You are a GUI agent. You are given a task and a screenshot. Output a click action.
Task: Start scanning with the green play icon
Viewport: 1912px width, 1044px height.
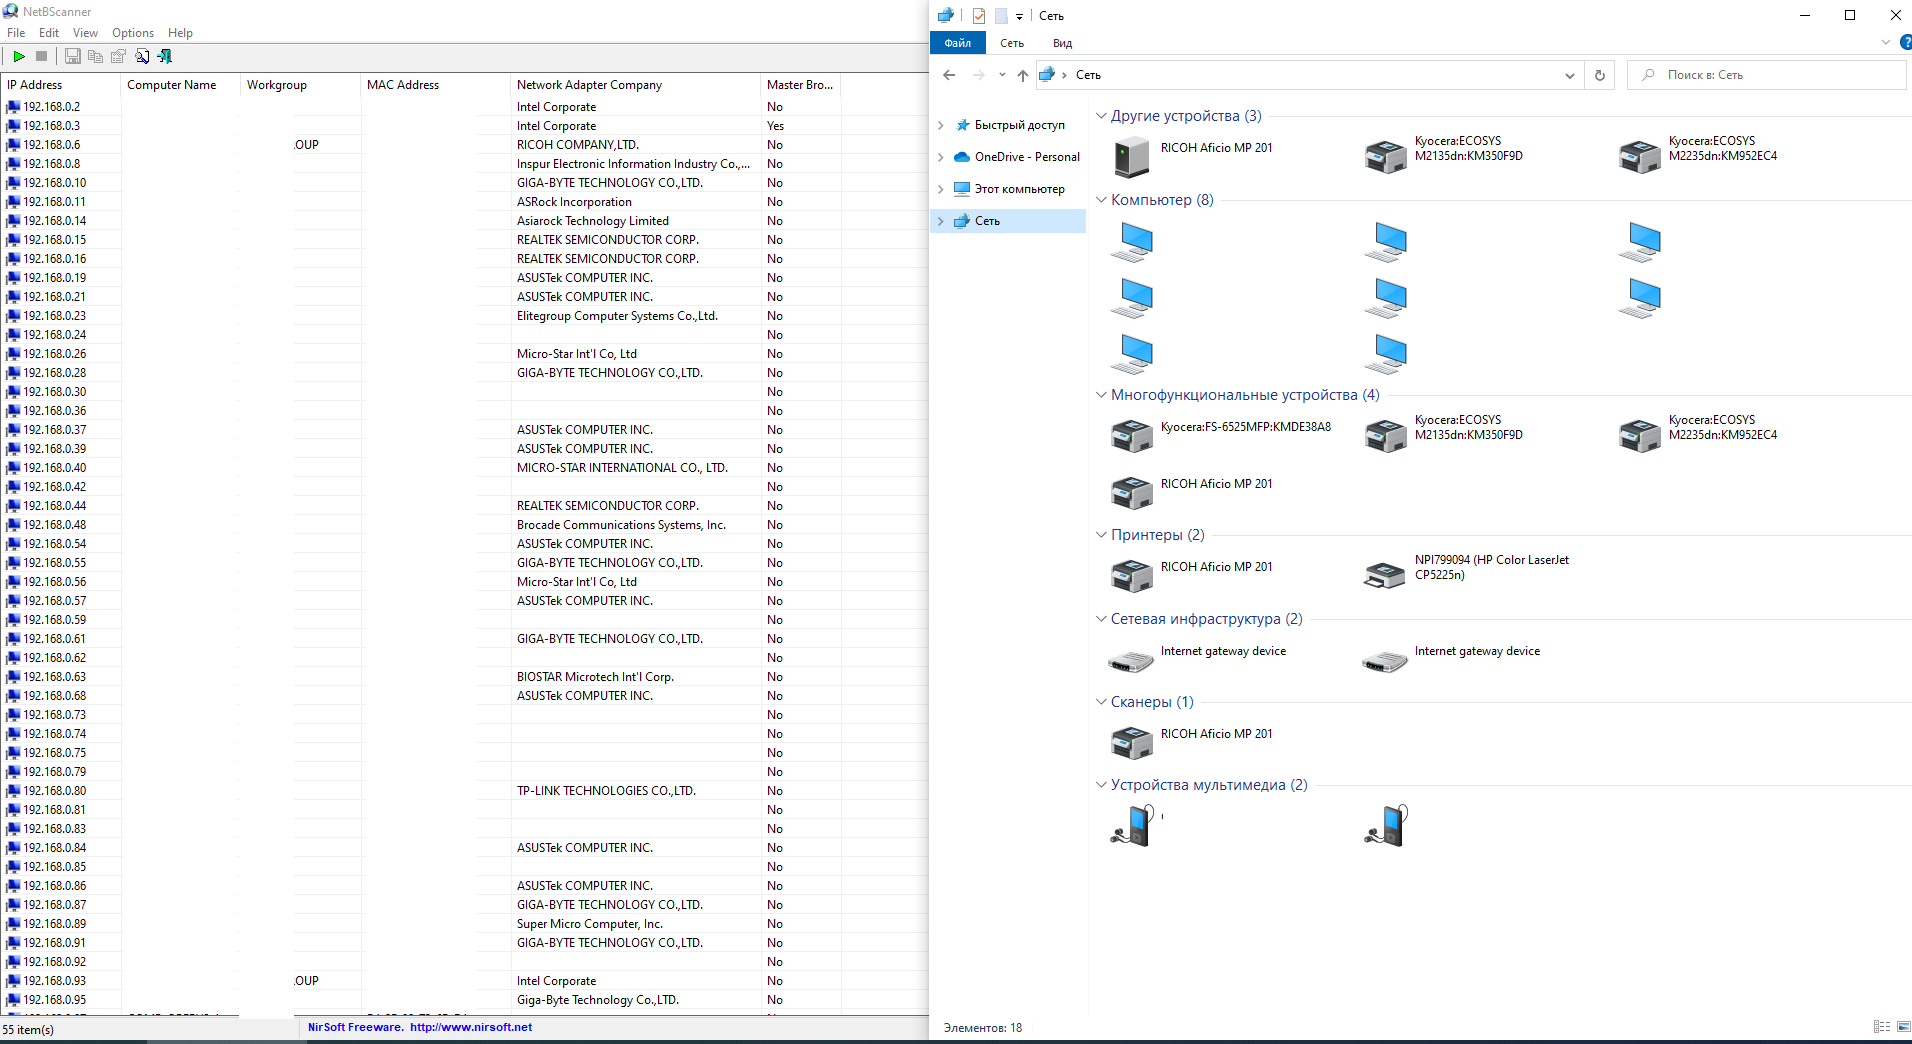click(19, 57)
